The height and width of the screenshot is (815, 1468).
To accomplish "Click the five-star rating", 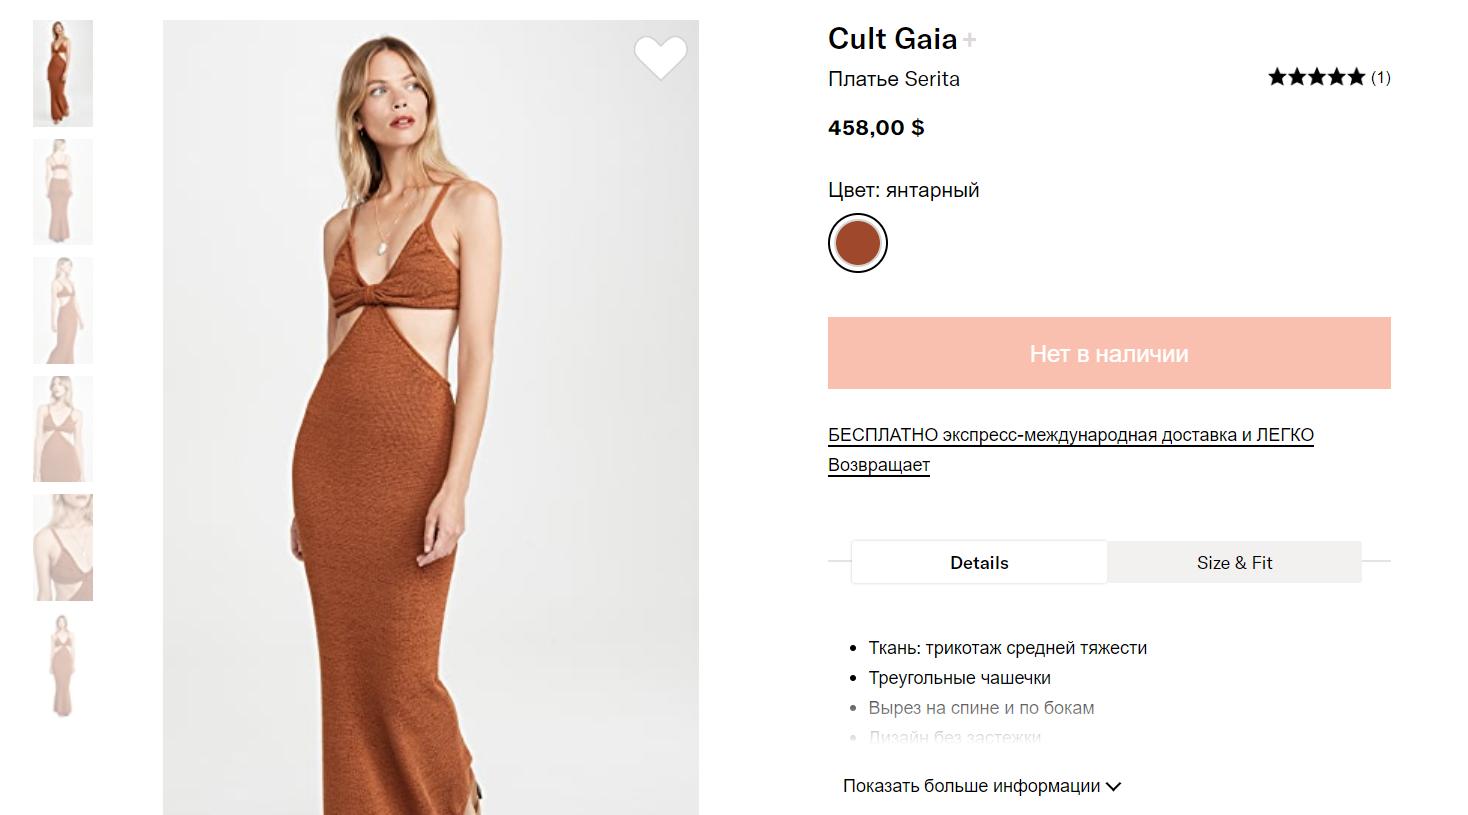I will click(x=1316, y=77).
